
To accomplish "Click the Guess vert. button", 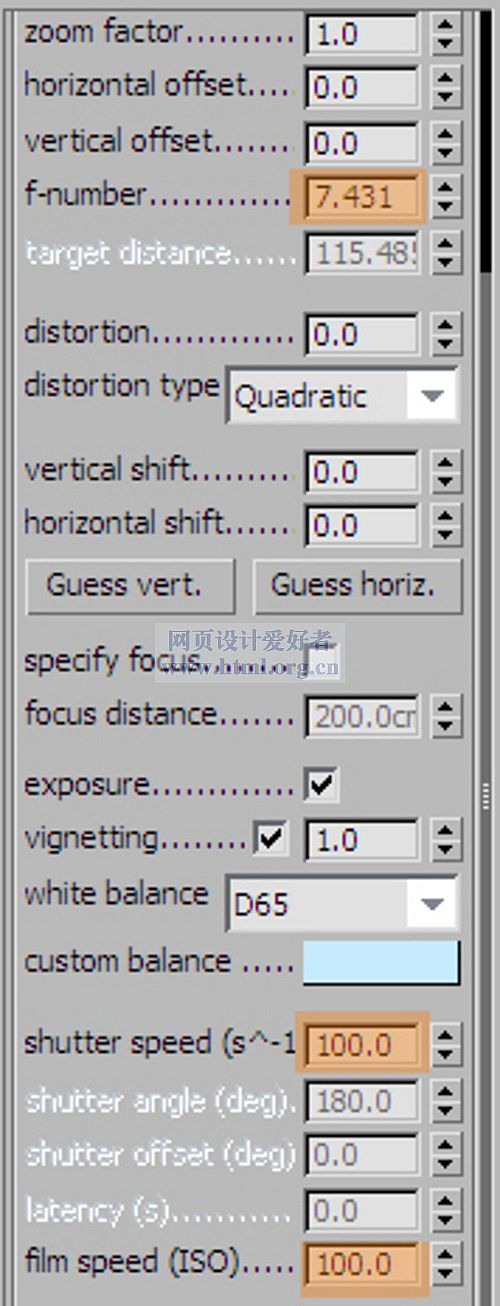I will click(125, 586).
